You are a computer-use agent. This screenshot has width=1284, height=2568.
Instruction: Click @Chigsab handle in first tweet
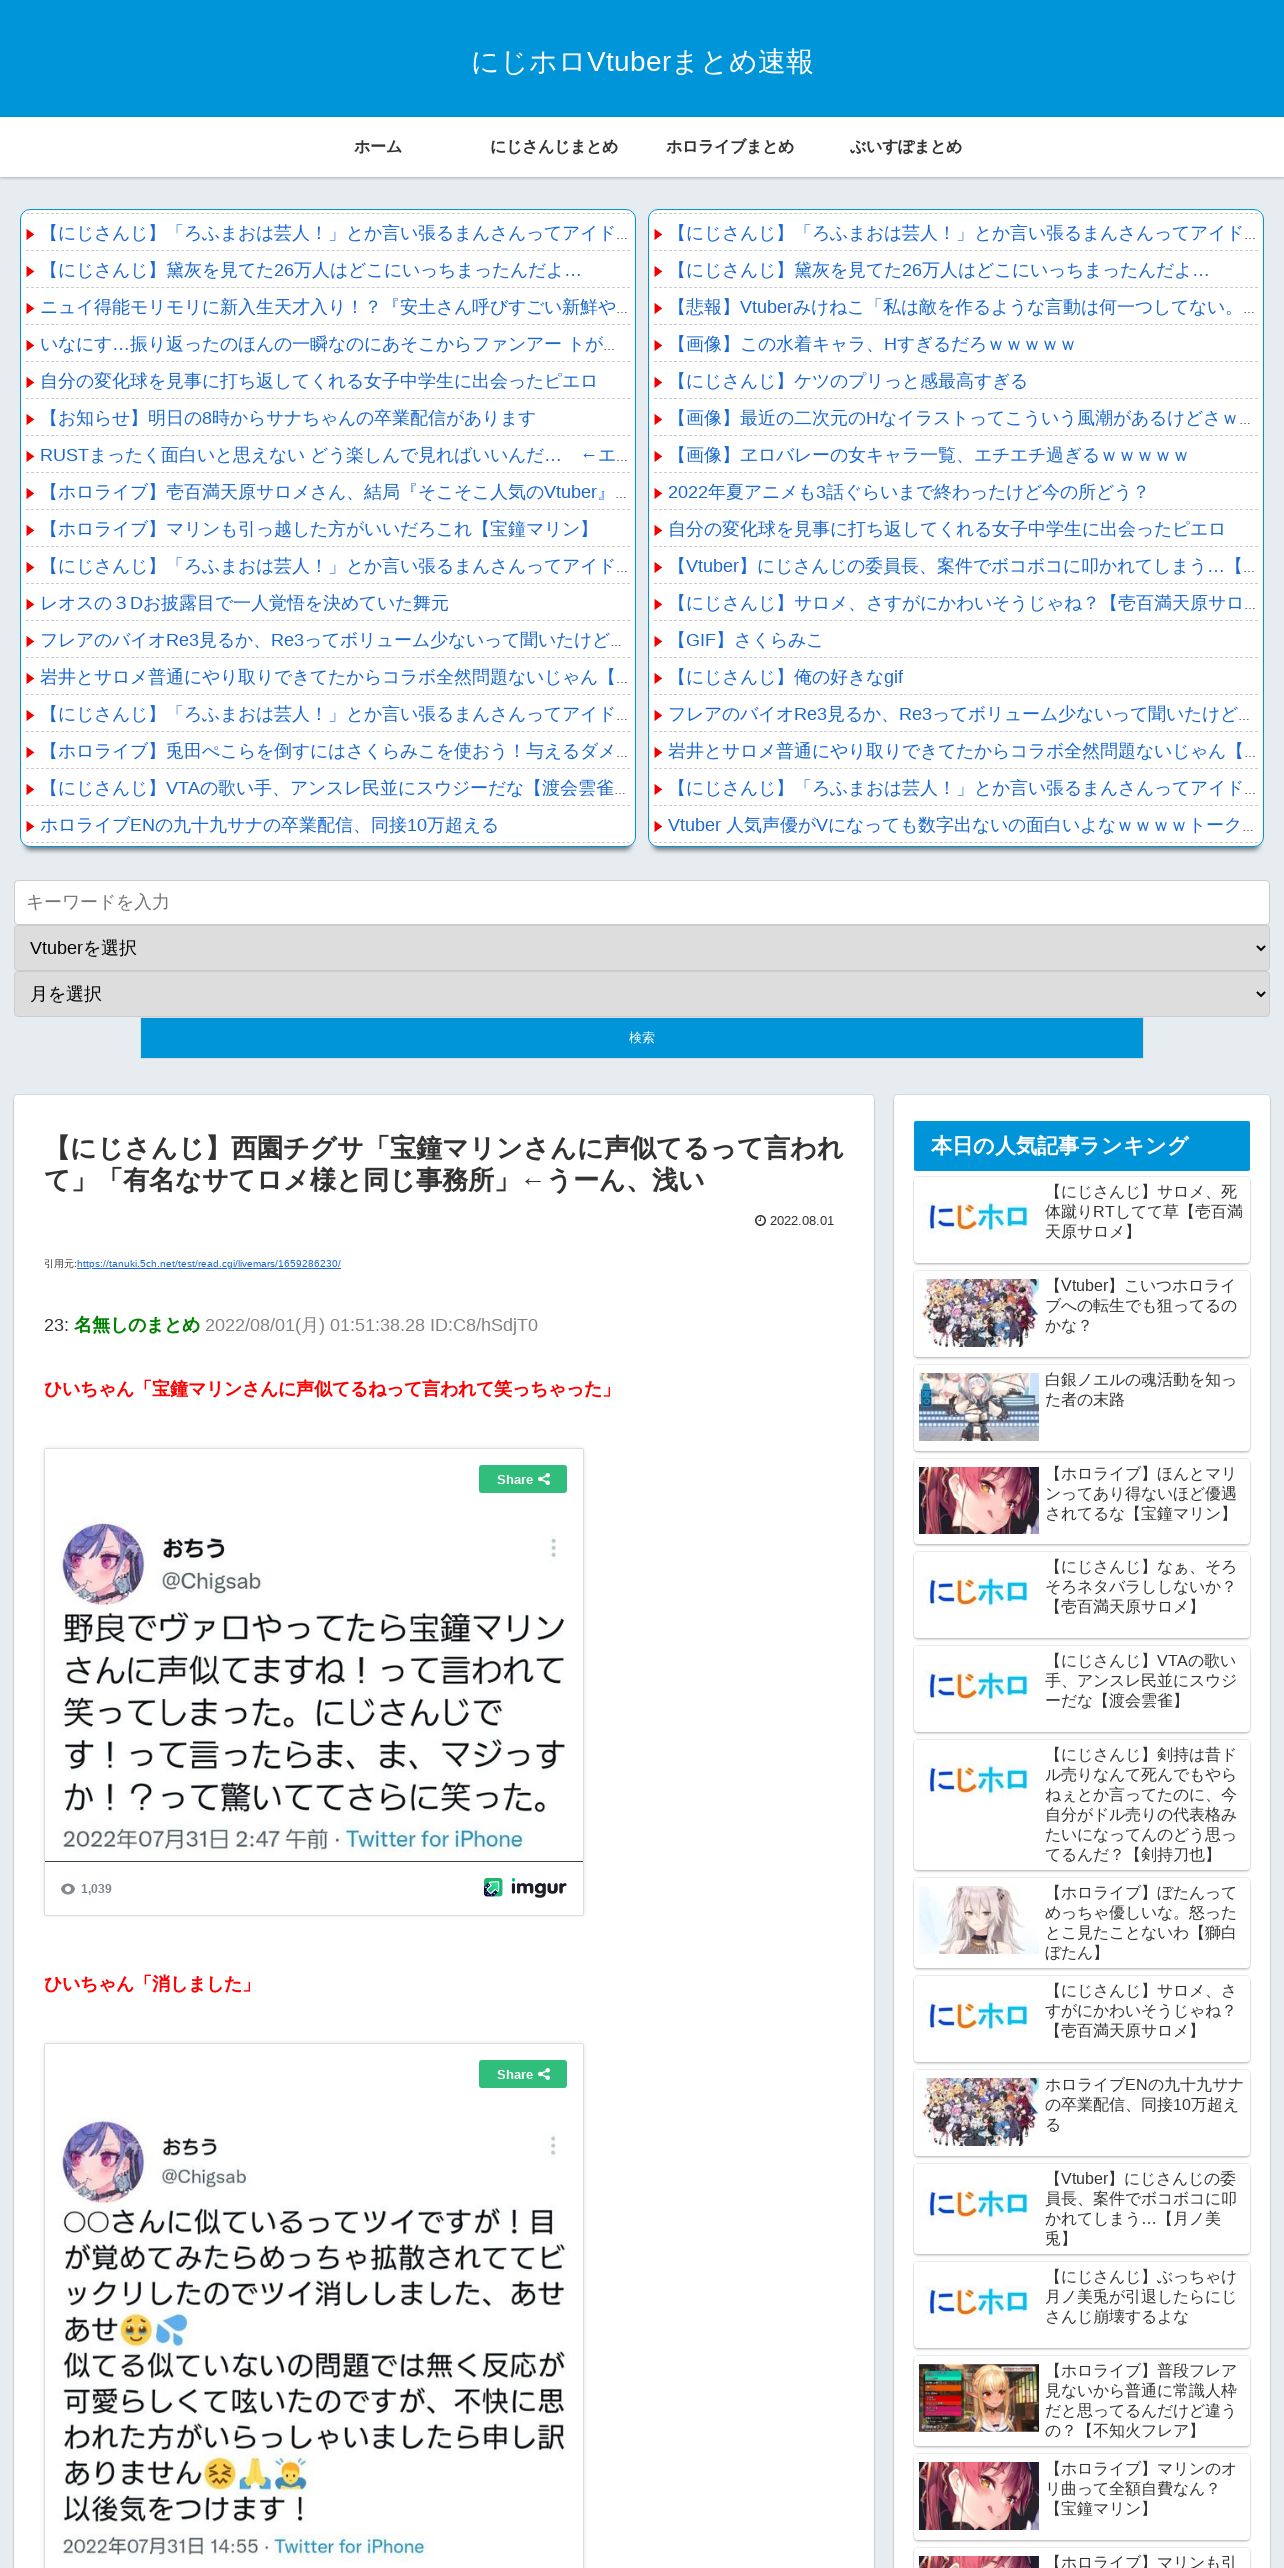(211, 1581)
